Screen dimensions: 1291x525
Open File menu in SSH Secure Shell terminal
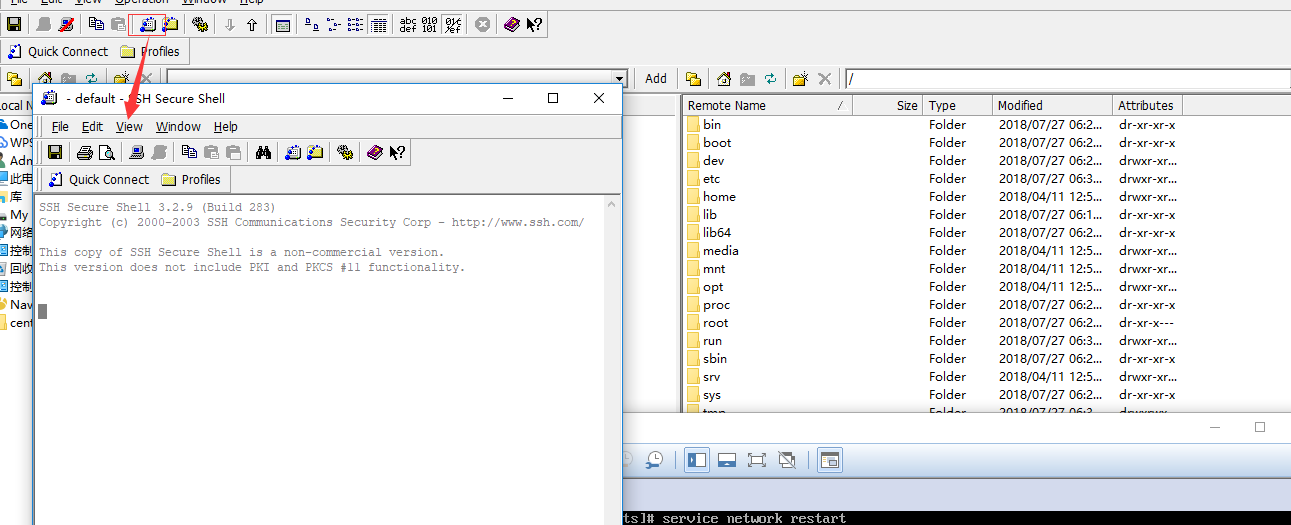coord(60,126)
